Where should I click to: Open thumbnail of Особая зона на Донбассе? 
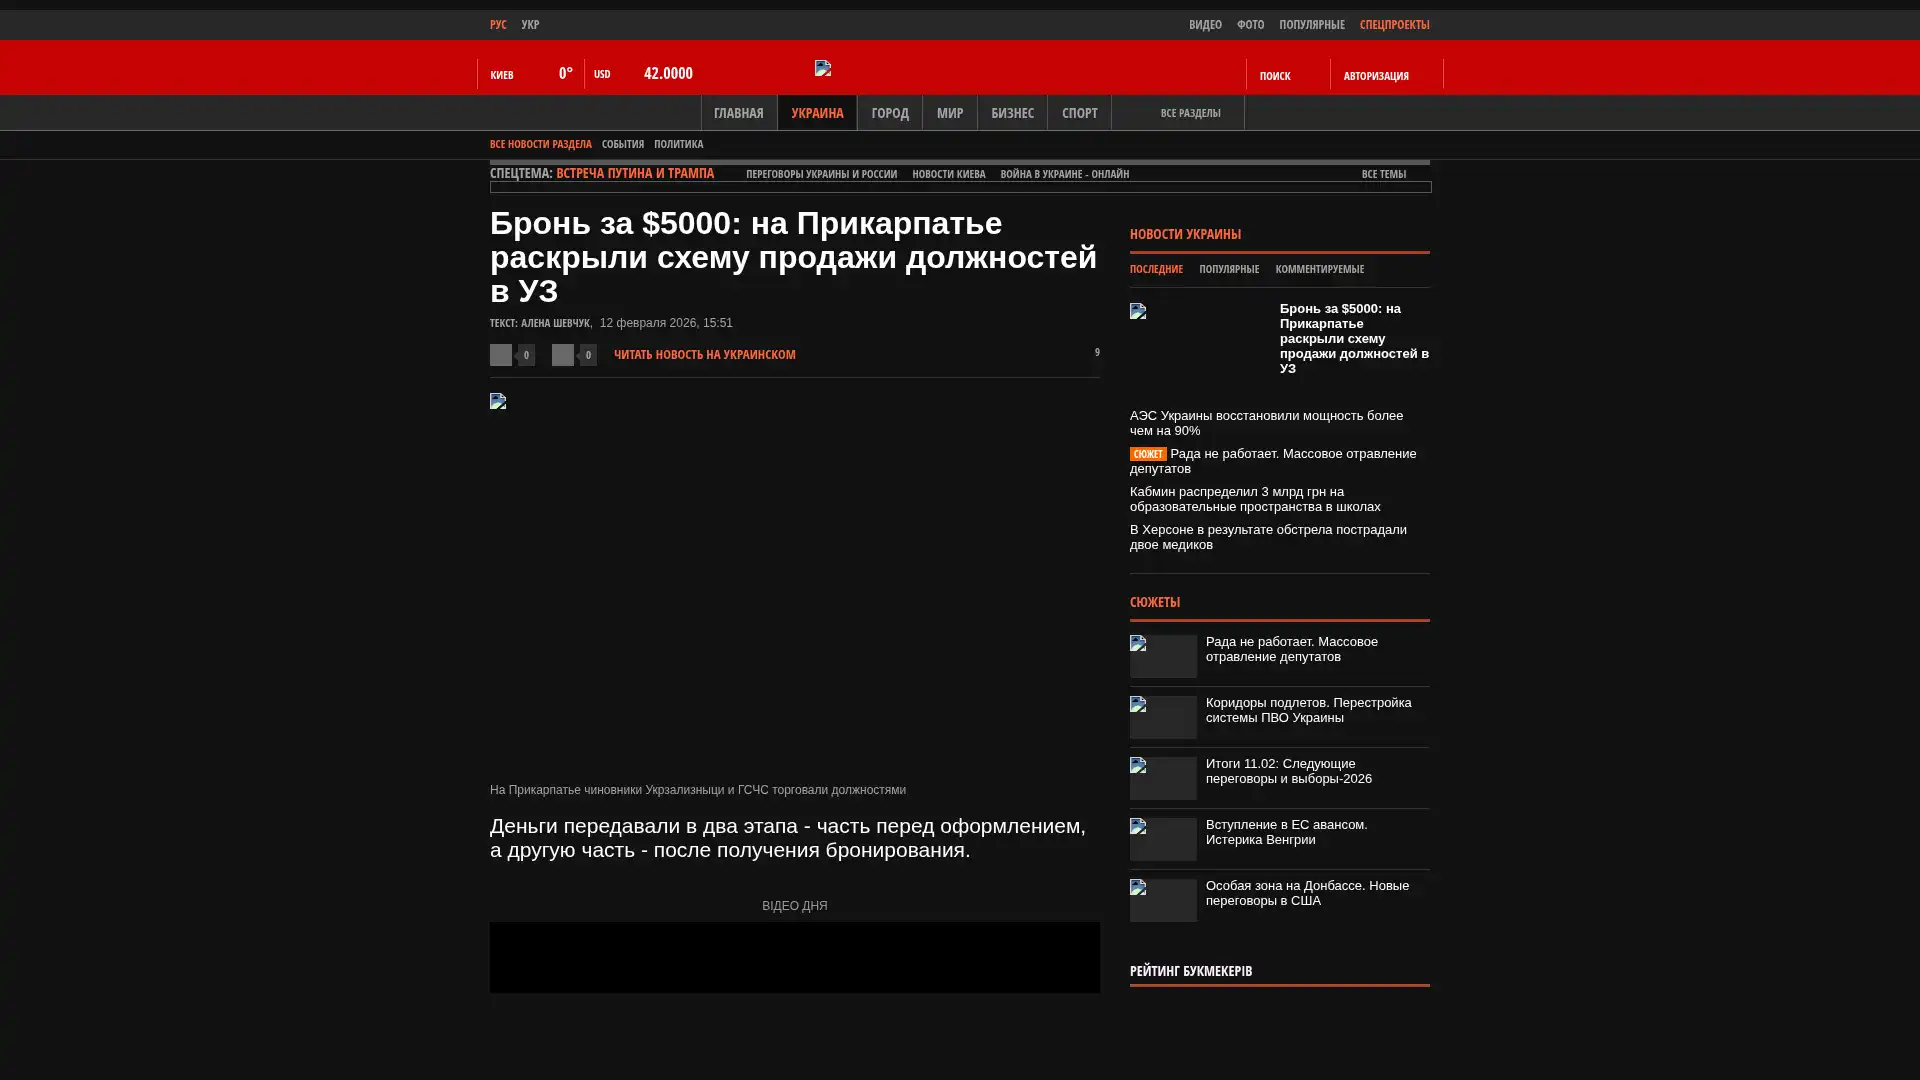(x=1163, y=900)
